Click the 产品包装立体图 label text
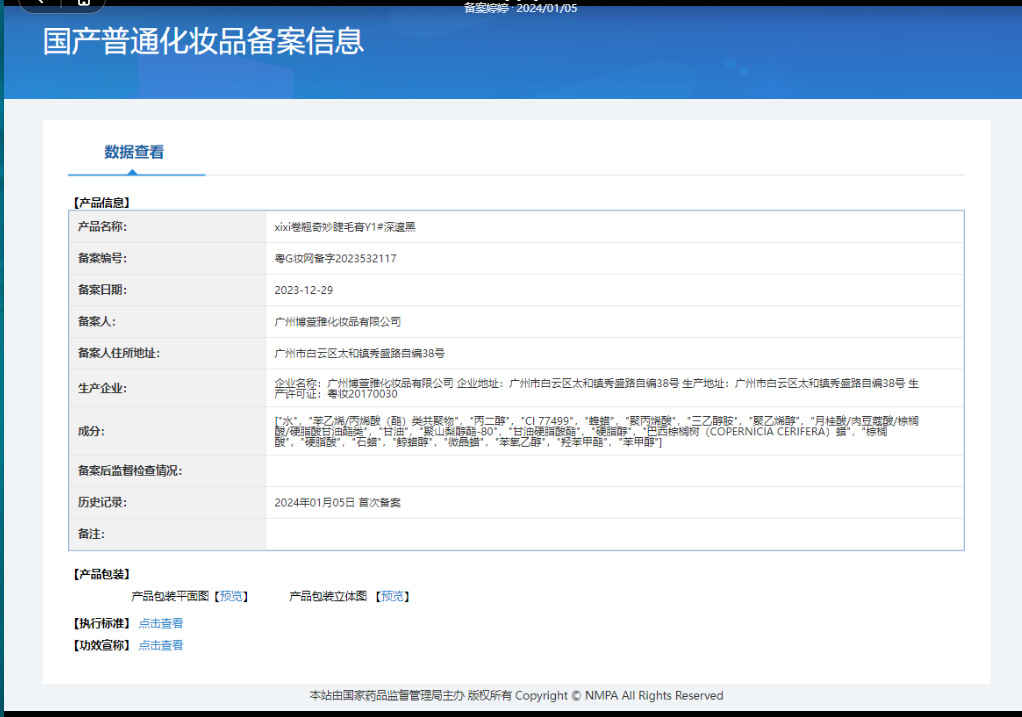The image size is (1022, 717). click(328, 596)
